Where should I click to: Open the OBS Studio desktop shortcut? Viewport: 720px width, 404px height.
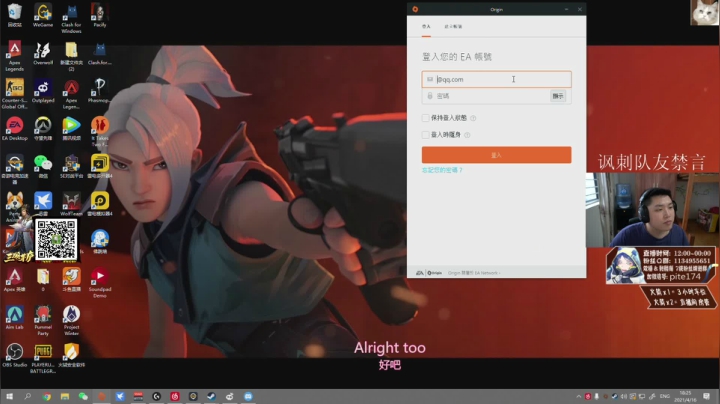pyautogui.click(x=15, y=354)
